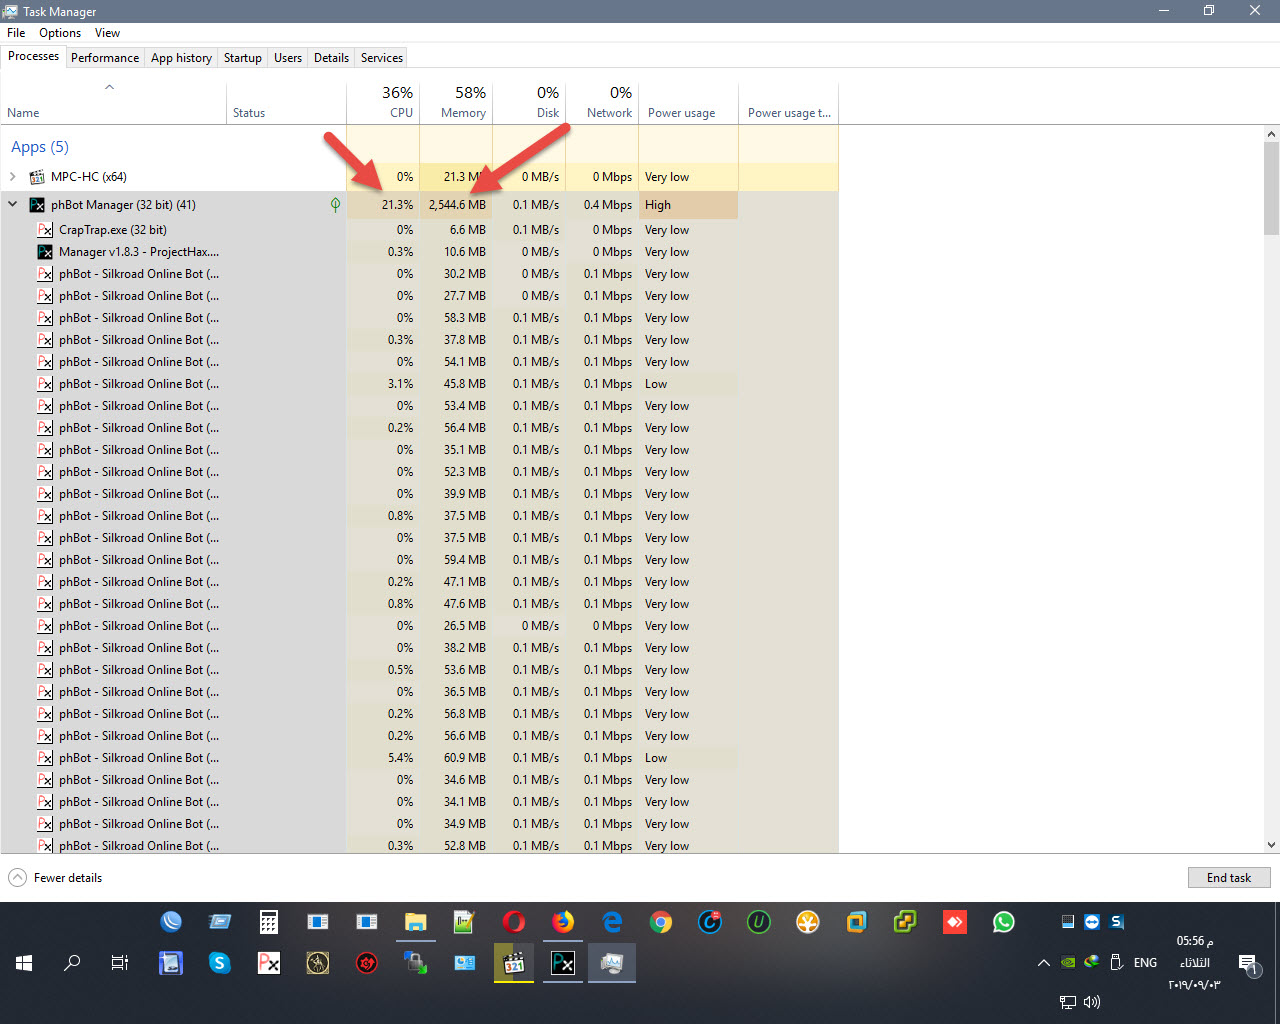Open File Explorer from the taskbar

[x=416, y=922]
